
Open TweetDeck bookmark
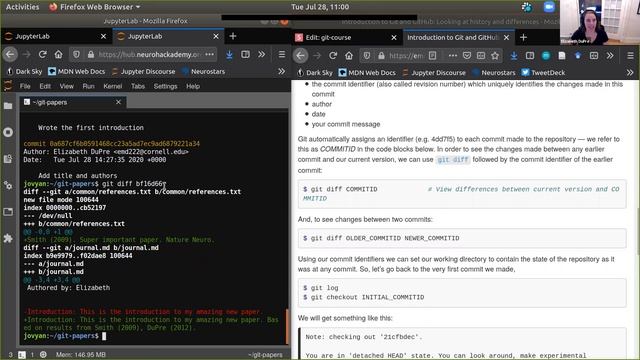543,72
